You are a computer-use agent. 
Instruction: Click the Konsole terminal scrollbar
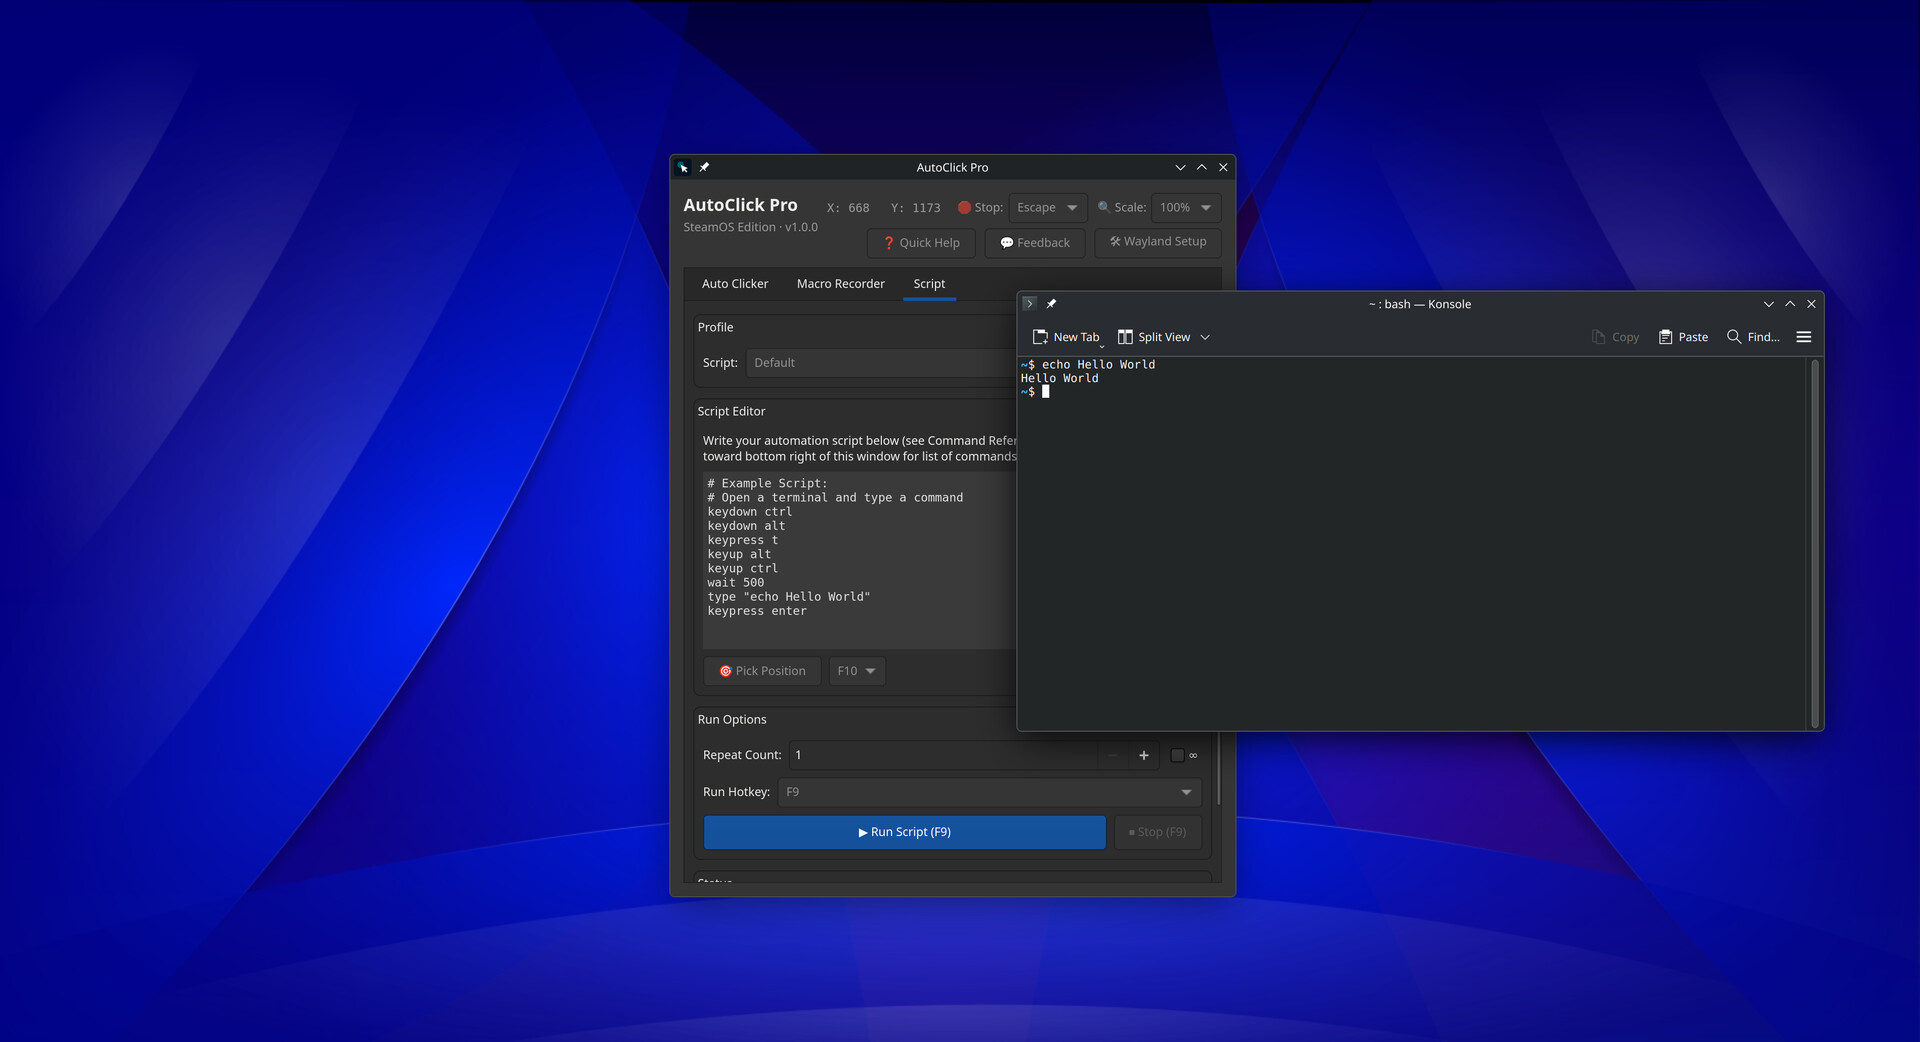pyautogui.click(x=1814, y=543)
